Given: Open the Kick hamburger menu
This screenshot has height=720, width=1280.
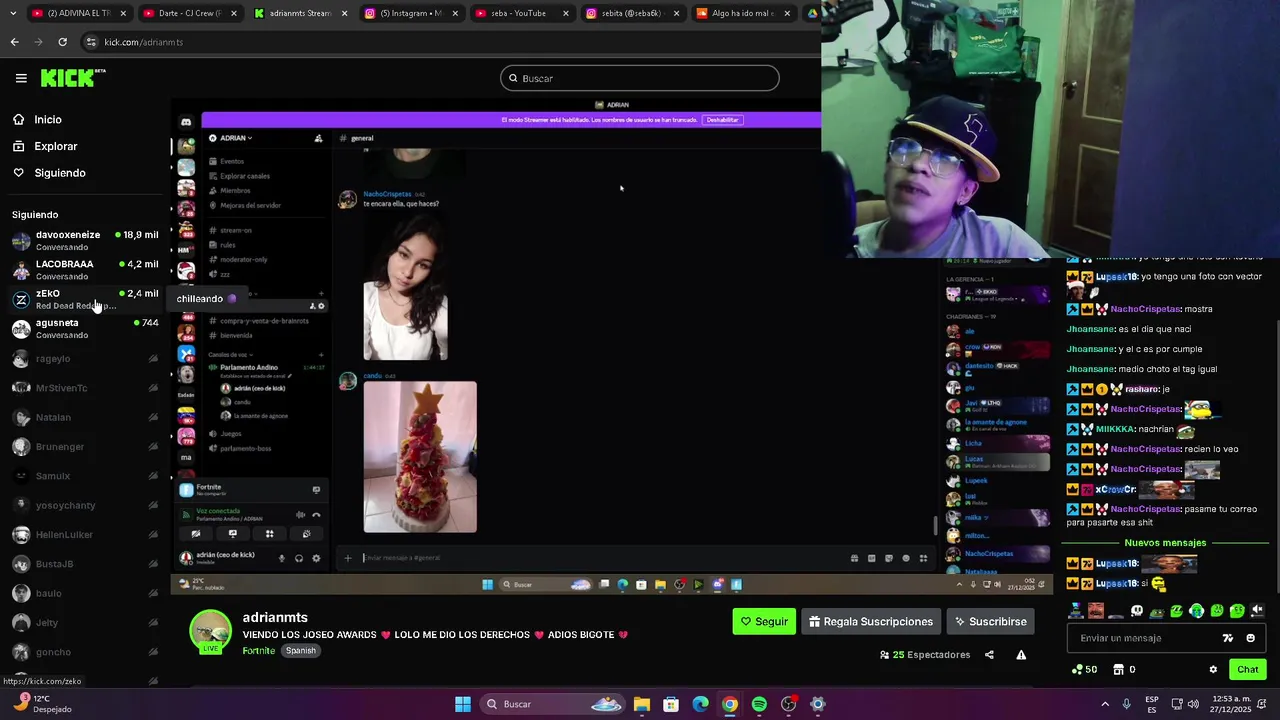Looking at the screenshot, I should pyautogui.click(x=21, y=78).
